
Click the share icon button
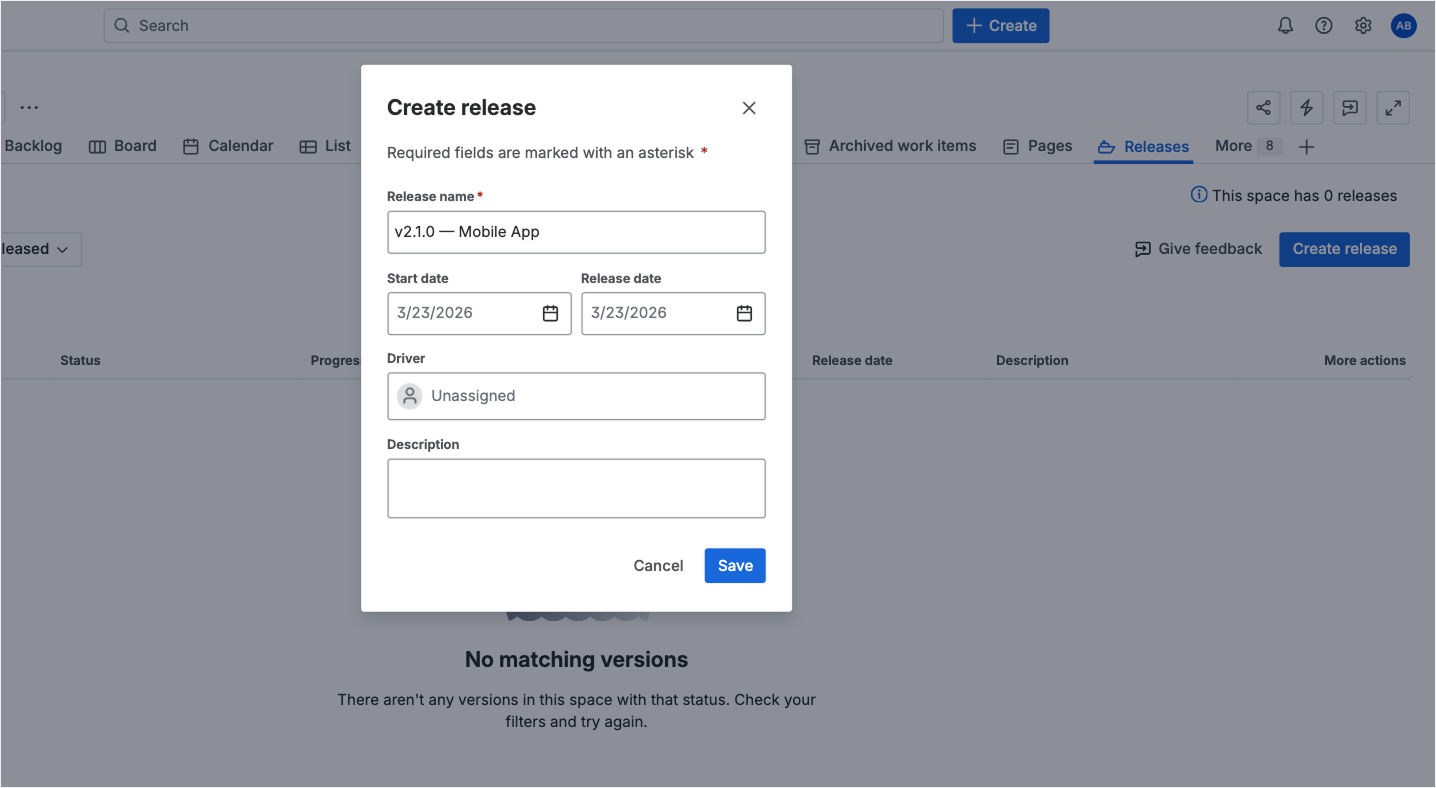click(1264, 108)
